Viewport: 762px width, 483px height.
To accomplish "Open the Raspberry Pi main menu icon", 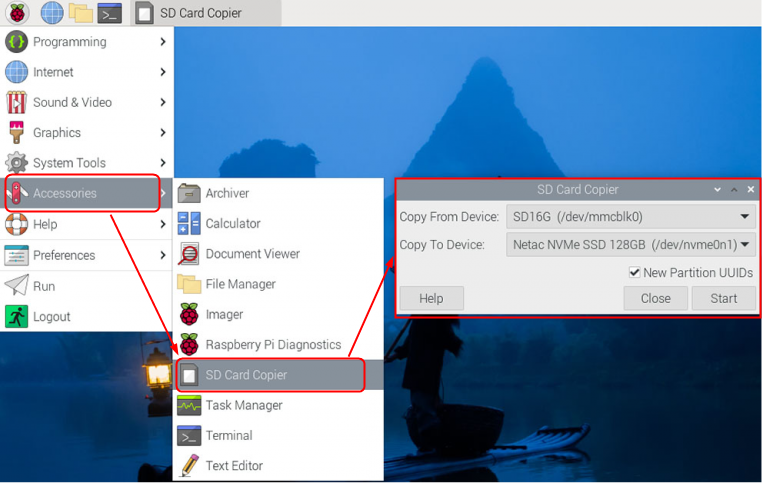I will click(18, 13).
